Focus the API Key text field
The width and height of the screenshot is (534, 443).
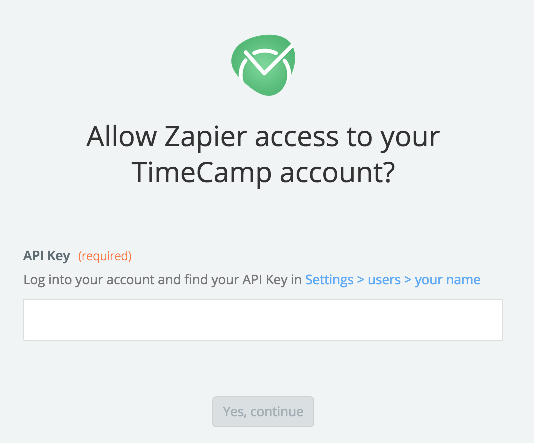[x=263, y=320]
